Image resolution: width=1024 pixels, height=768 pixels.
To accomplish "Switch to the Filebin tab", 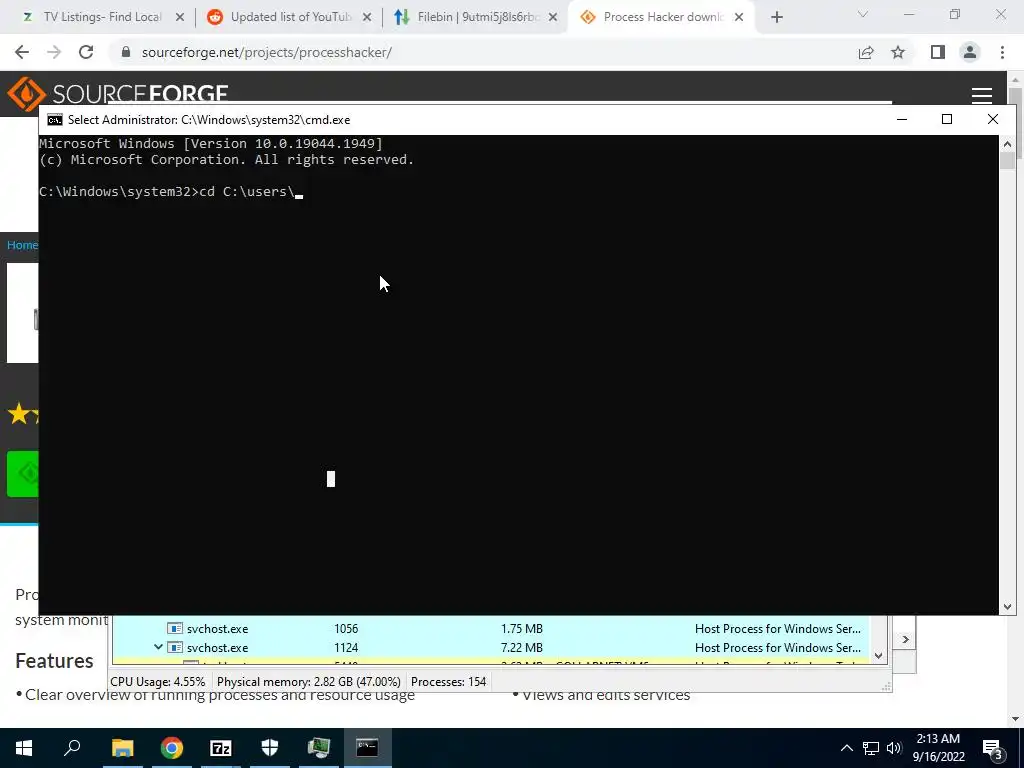I will click(x=475, y=17).
